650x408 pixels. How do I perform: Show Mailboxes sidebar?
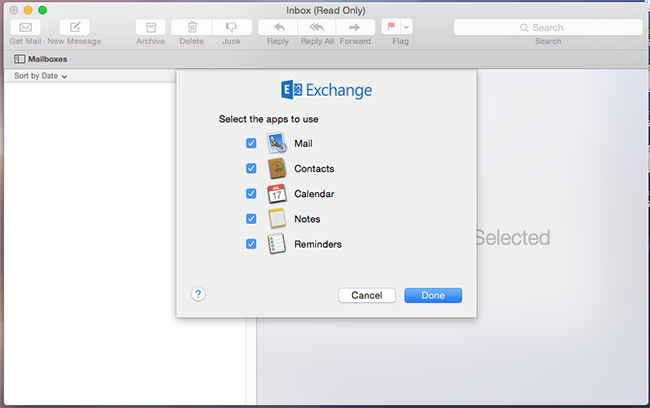(x=41, y=59)
